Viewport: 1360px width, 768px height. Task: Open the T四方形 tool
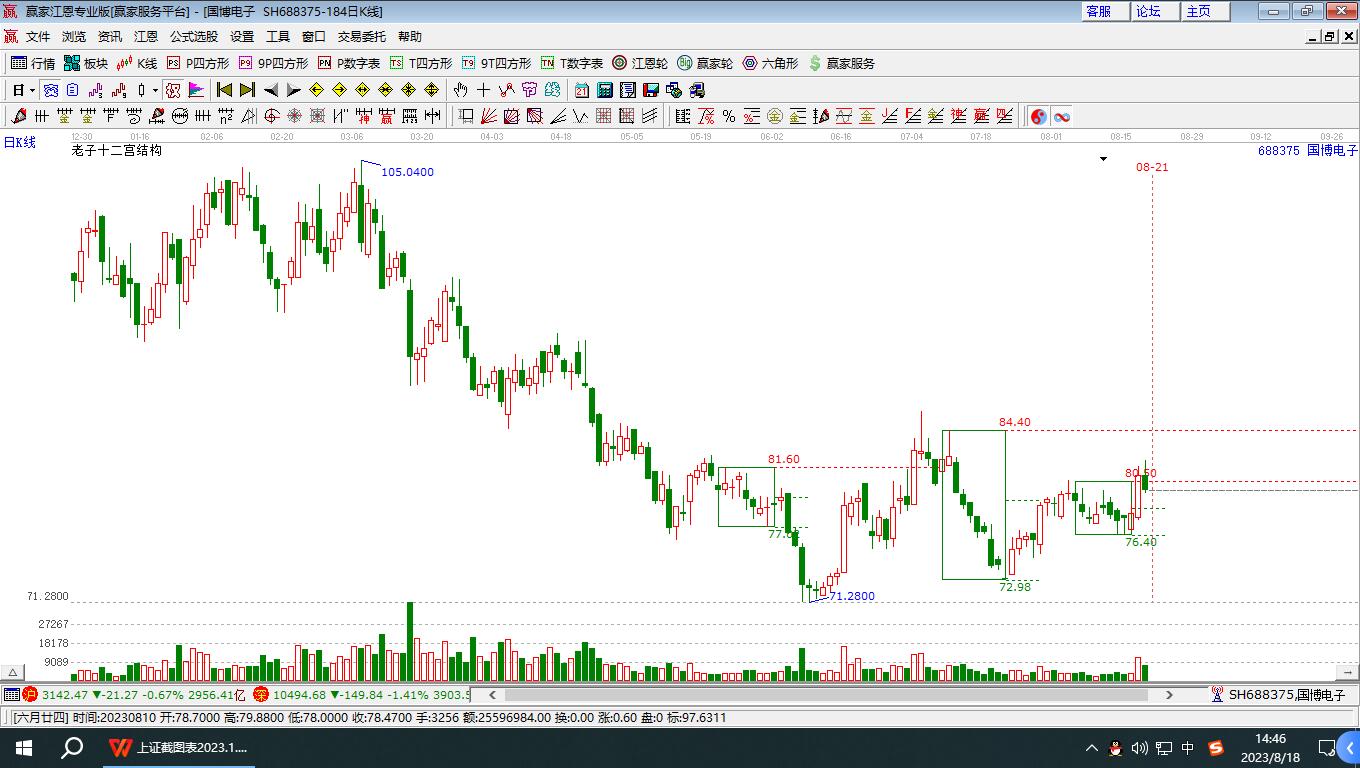[420, 63]
